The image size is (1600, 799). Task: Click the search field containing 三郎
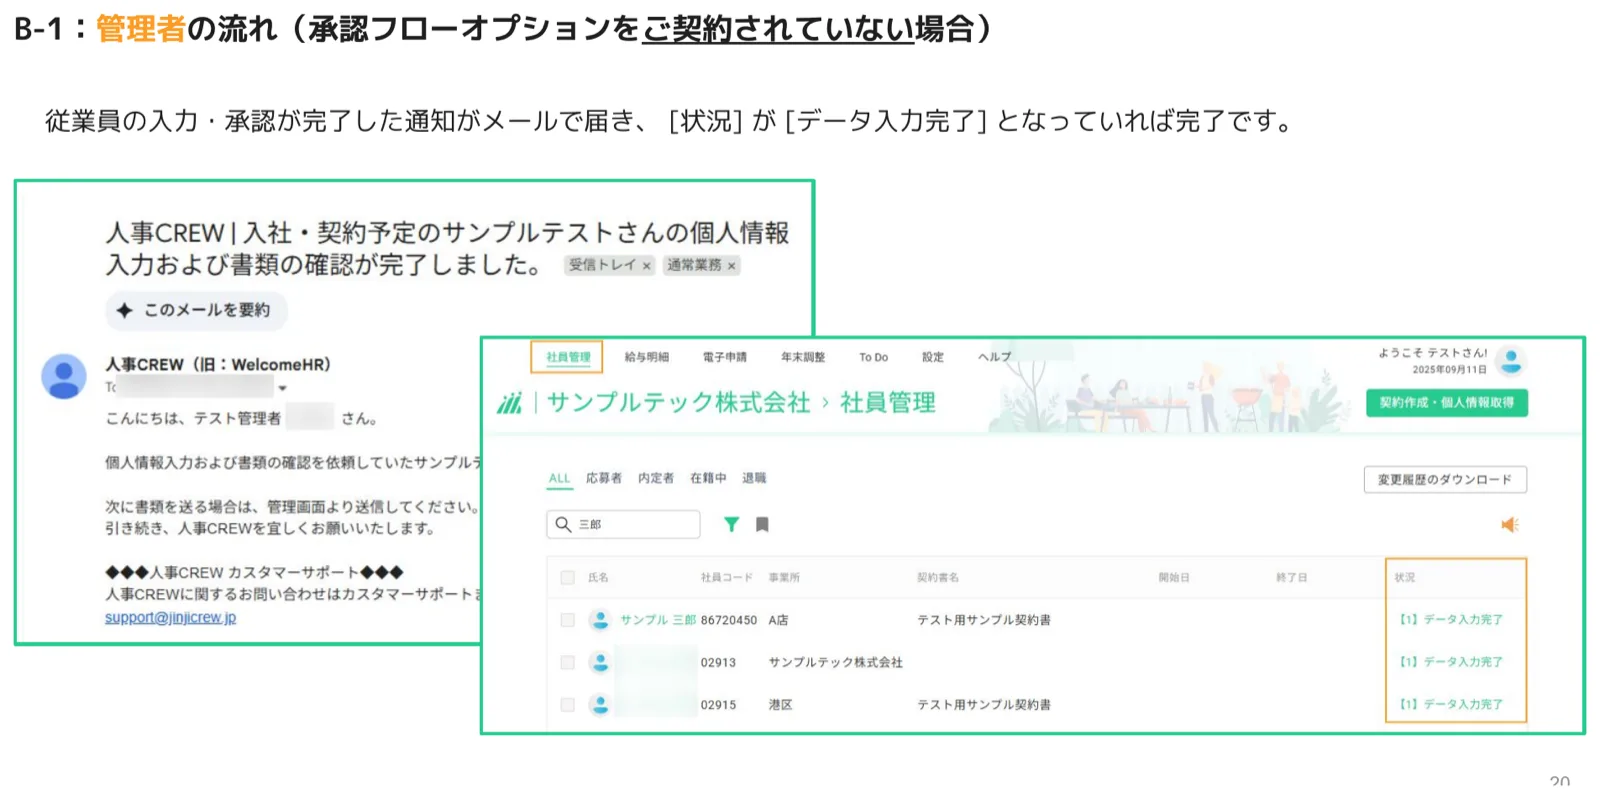point(623,524)
